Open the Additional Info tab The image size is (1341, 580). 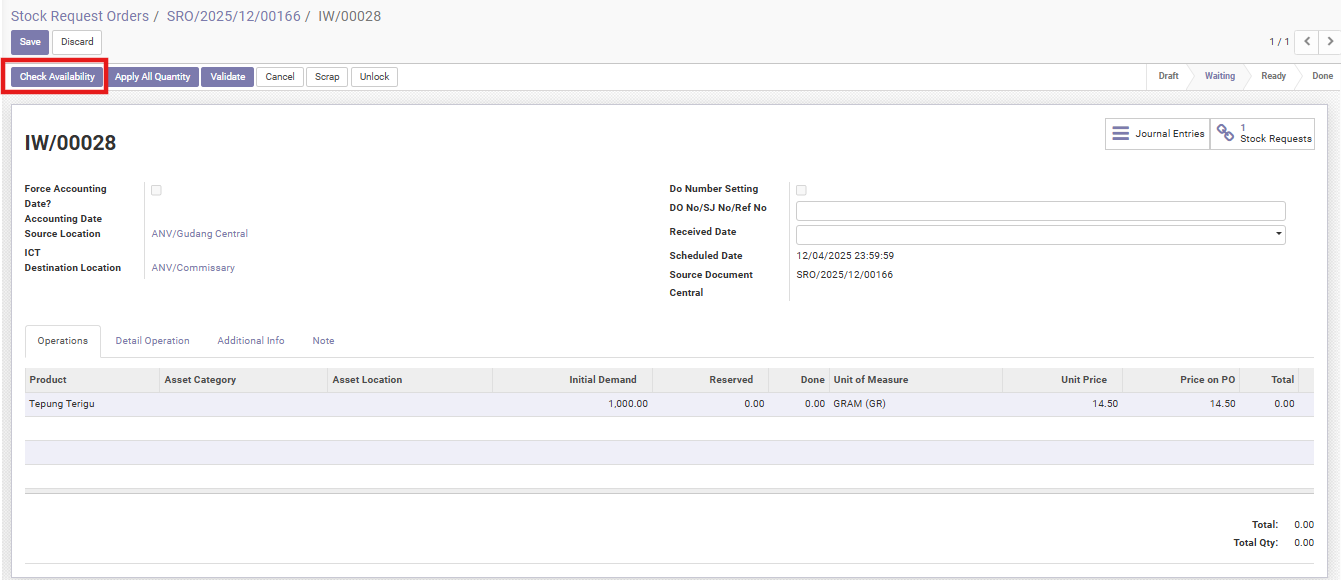tap(251, 341)
